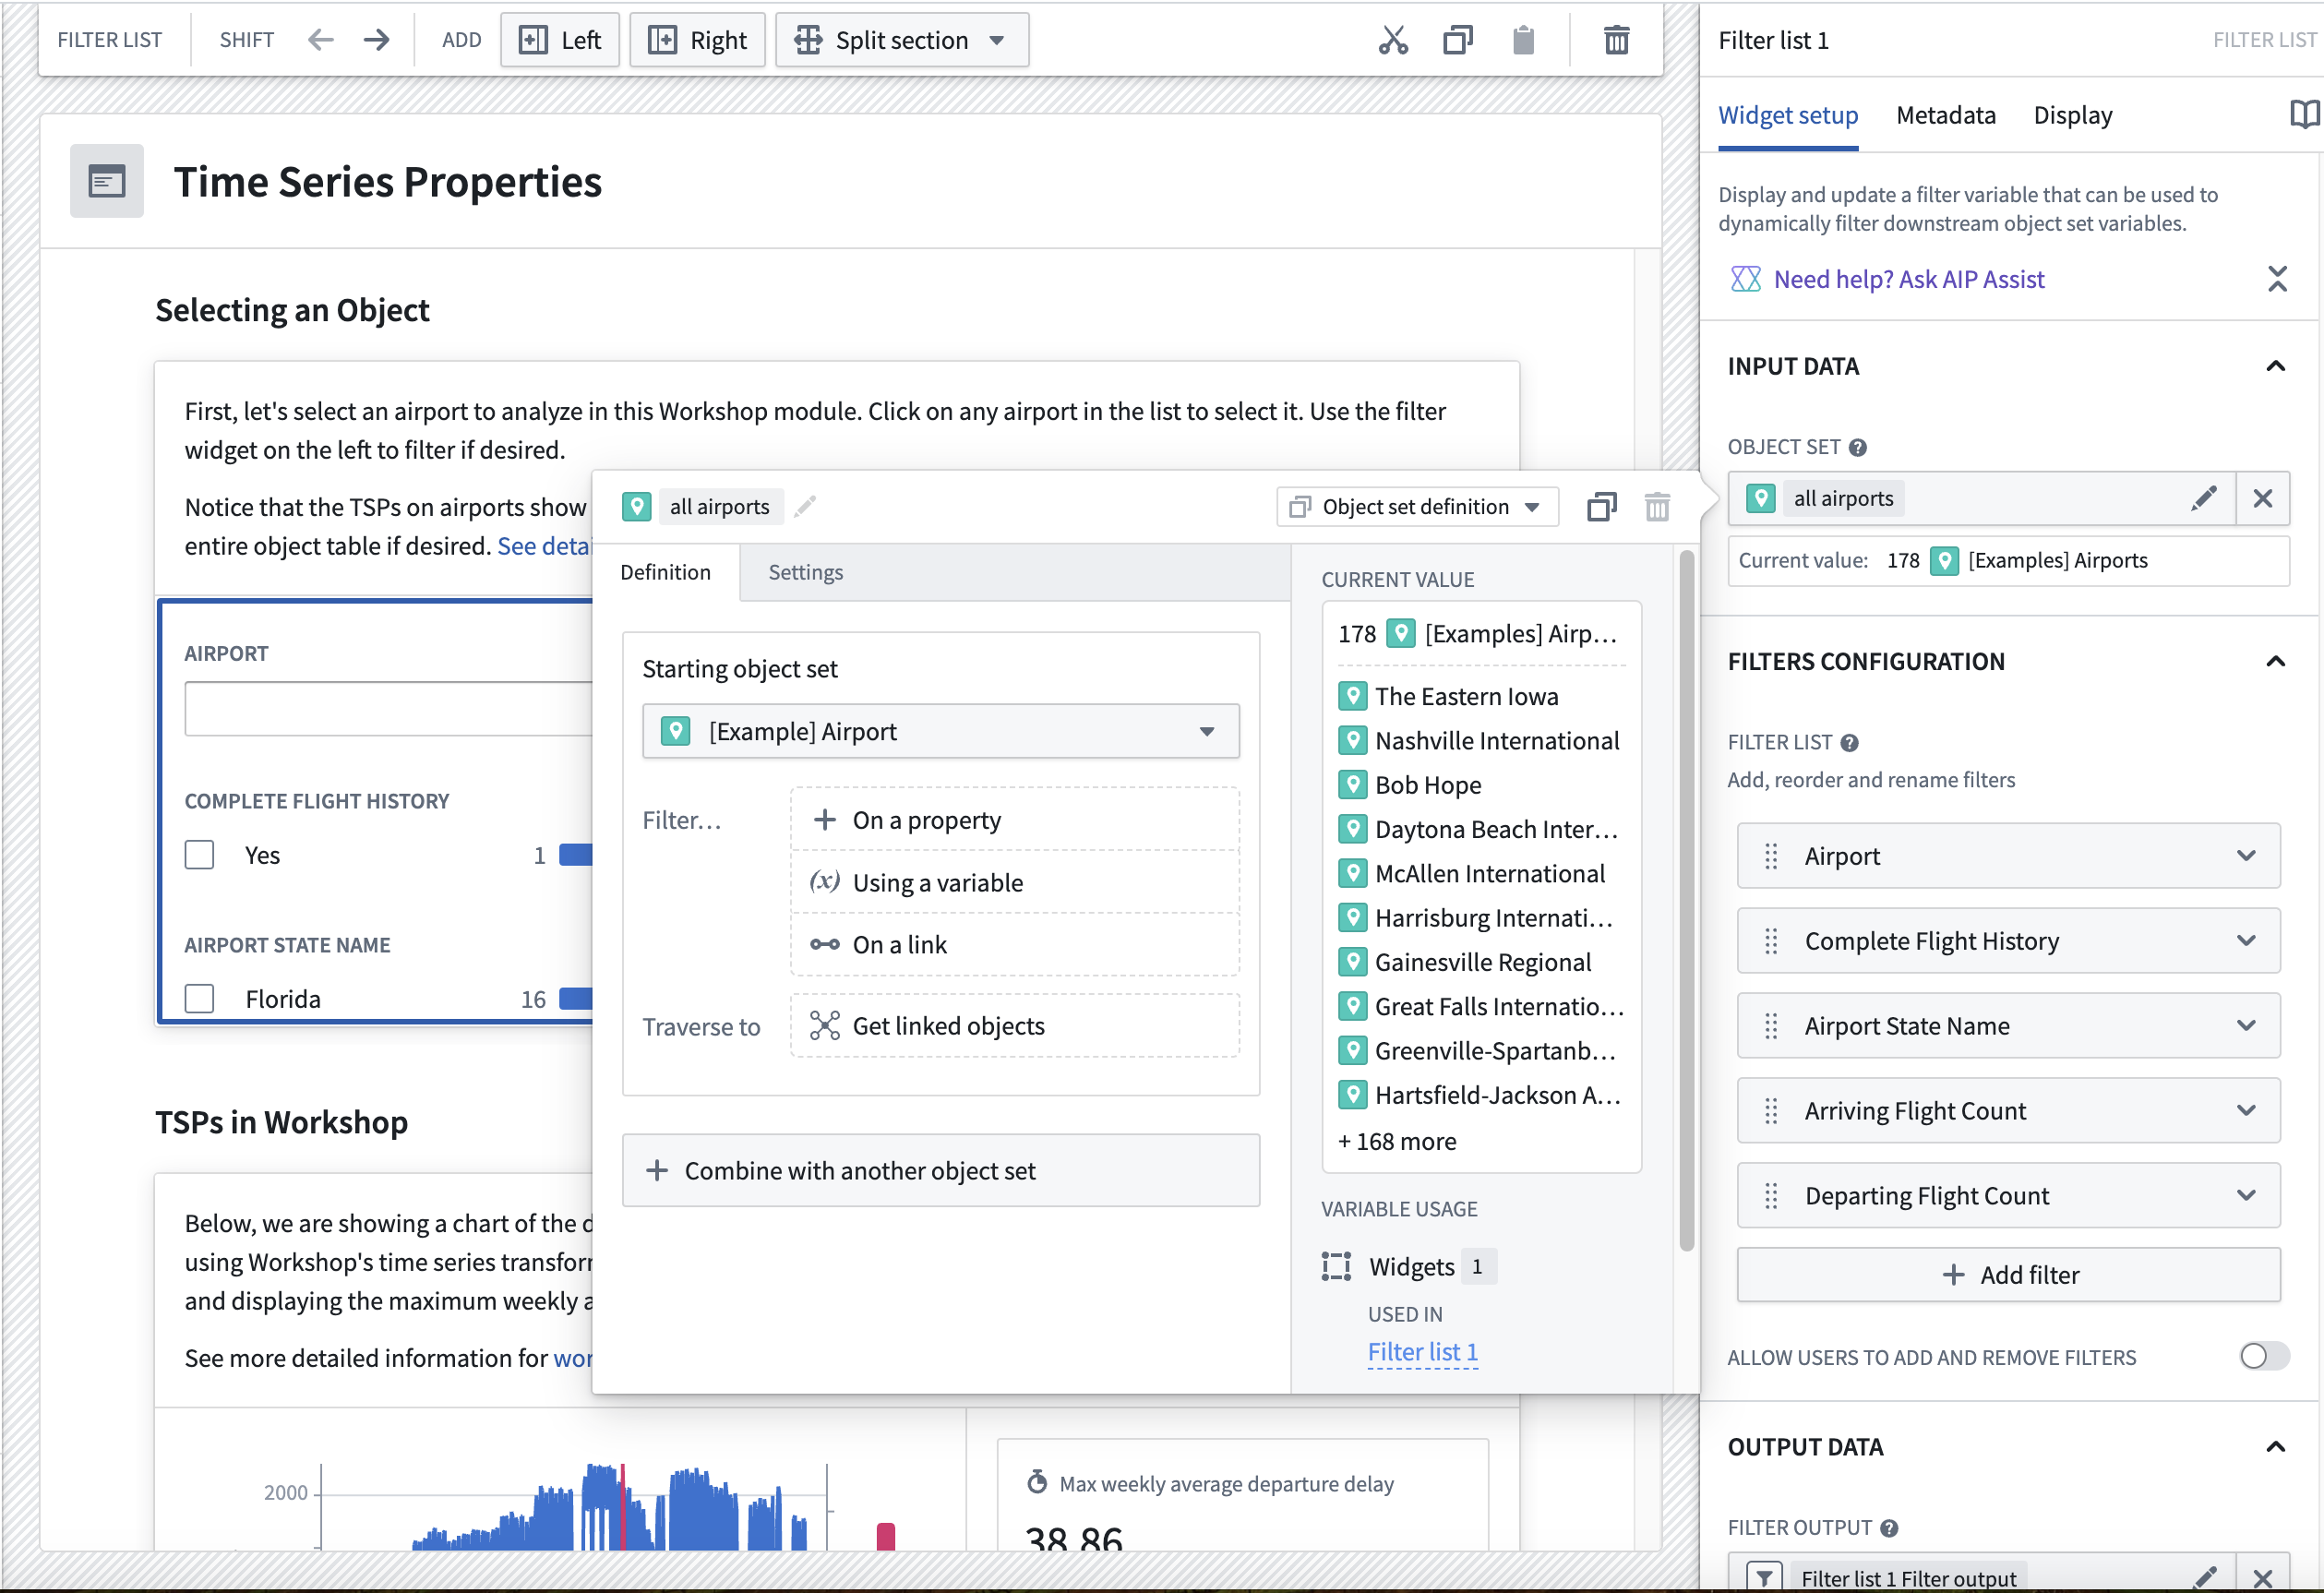Combine with another object set
The width and height of the screenshot is (2324, 1593).
pos(940,1171)
